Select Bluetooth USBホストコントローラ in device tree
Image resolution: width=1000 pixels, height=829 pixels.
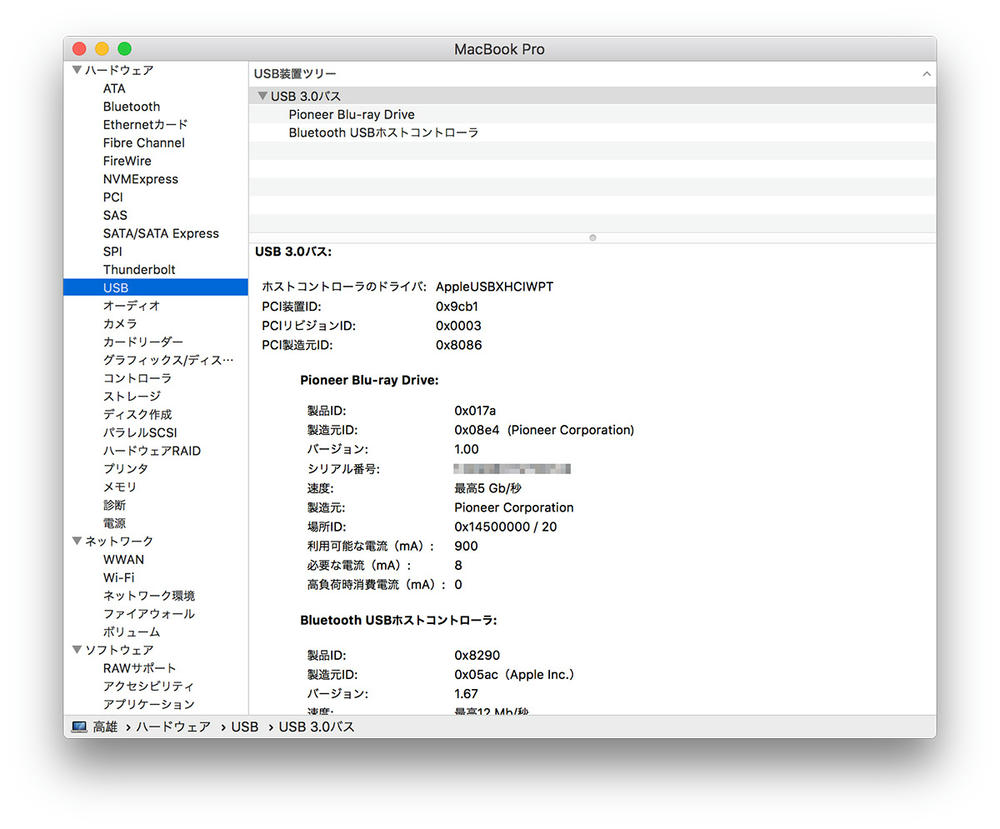[x=383, y=133]
